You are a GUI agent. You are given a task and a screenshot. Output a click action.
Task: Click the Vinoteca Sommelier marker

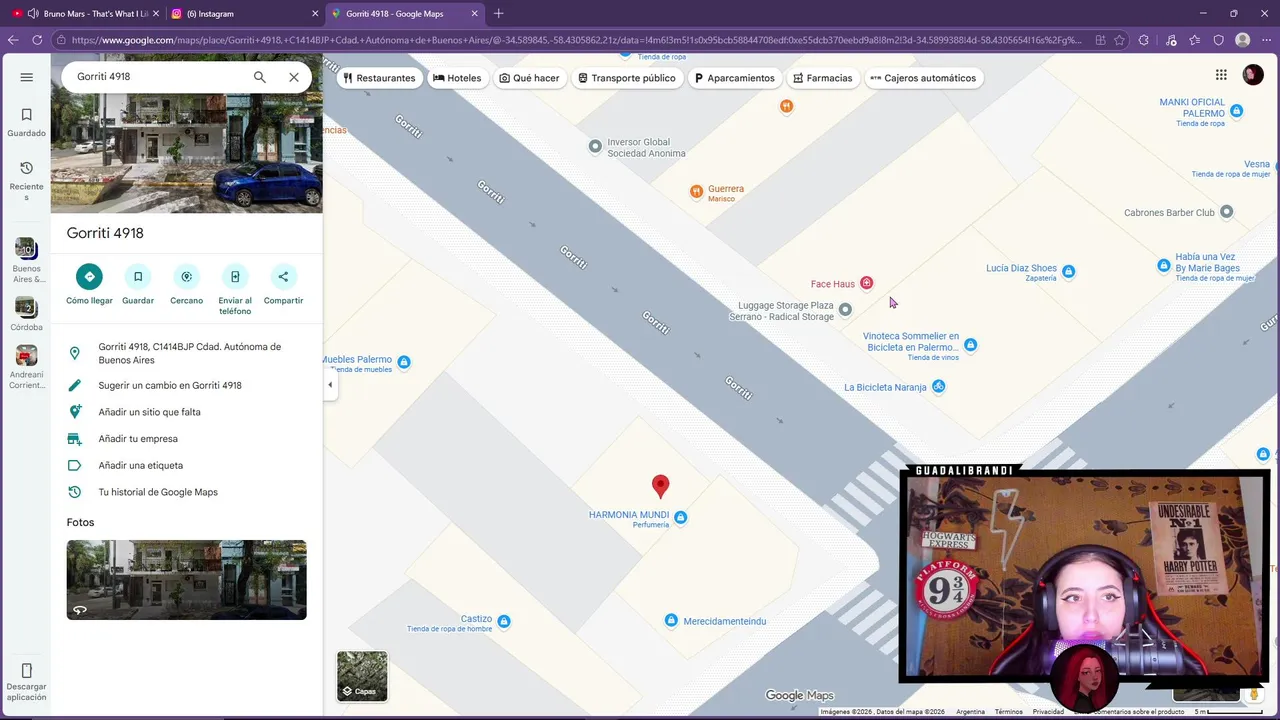970,345
